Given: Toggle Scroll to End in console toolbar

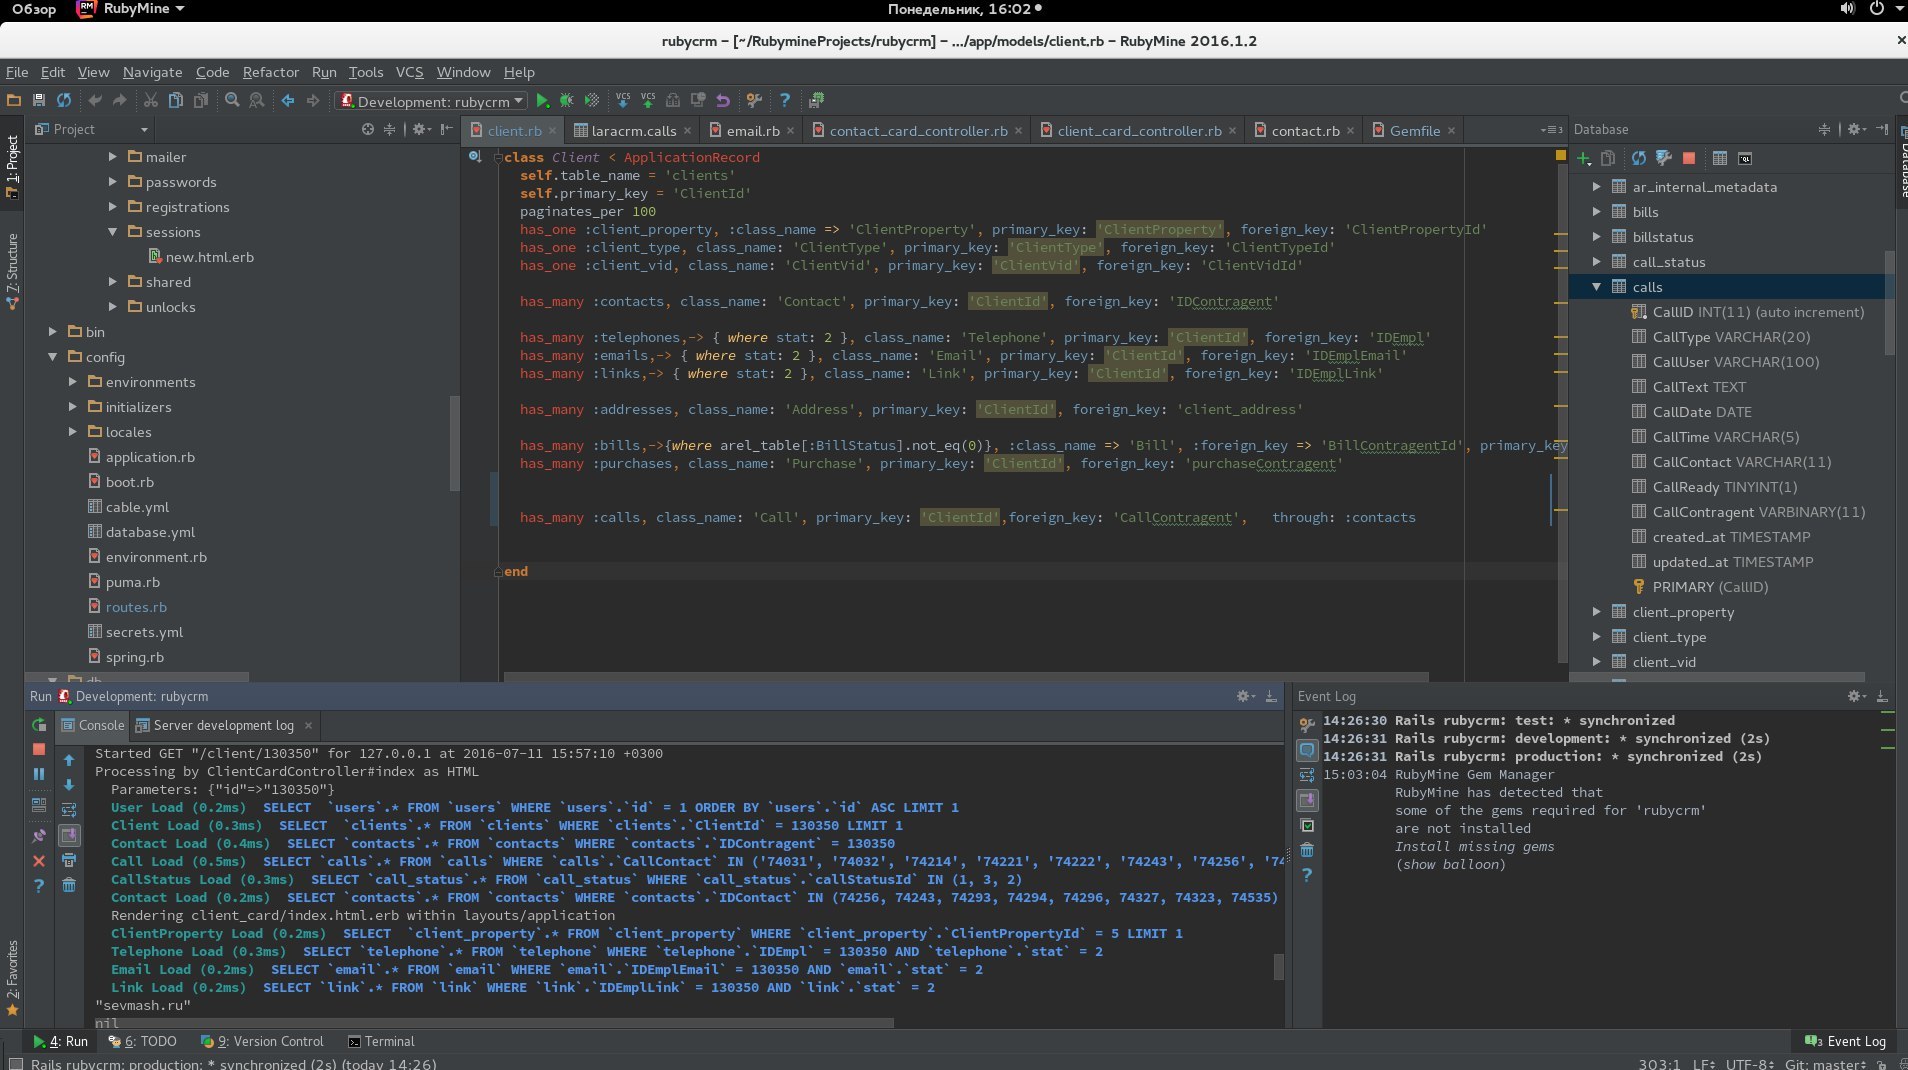Looking at the screenshot, I should pos(69,835).
